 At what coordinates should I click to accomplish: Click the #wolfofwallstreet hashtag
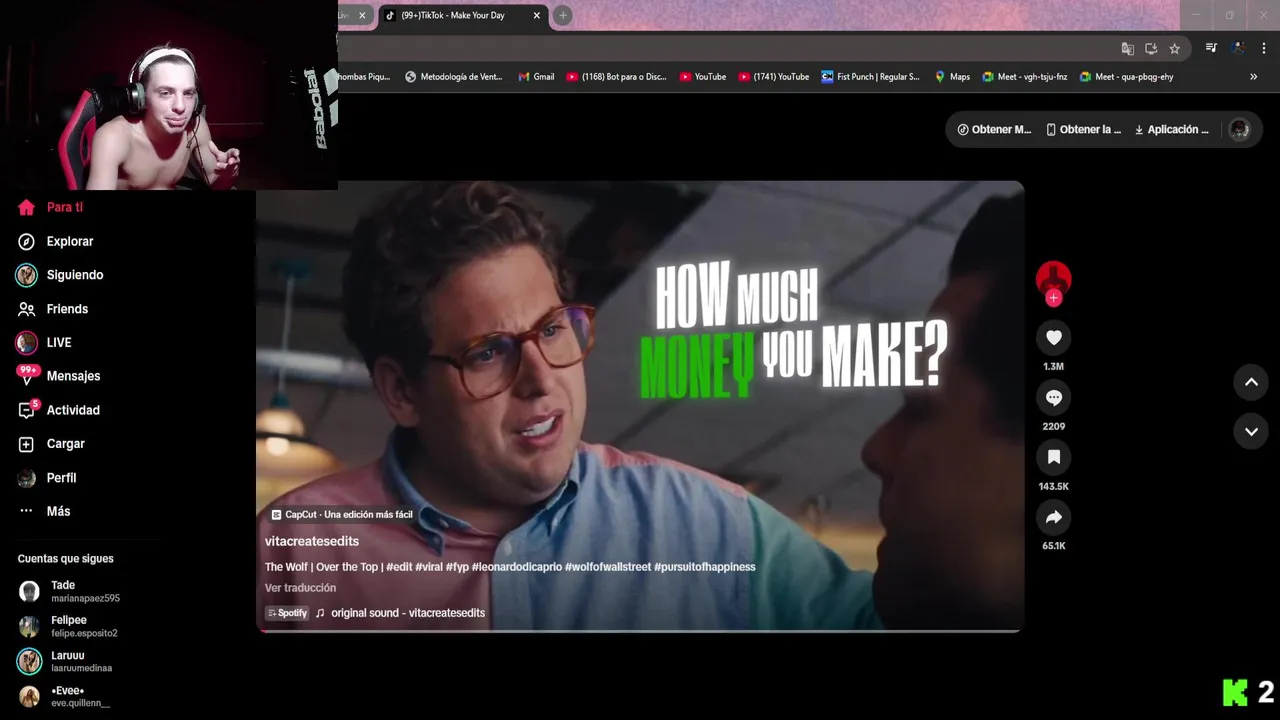click(608, 567)
